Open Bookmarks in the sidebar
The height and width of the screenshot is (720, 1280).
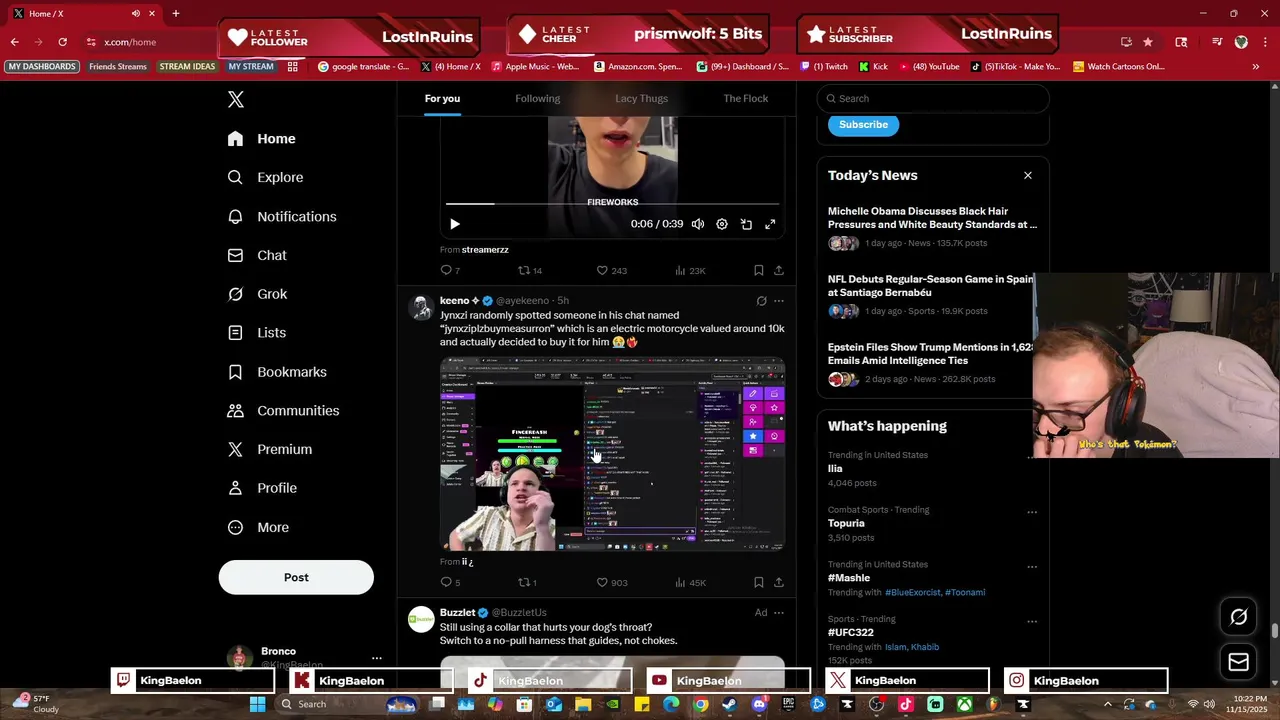tap(278, 372)
